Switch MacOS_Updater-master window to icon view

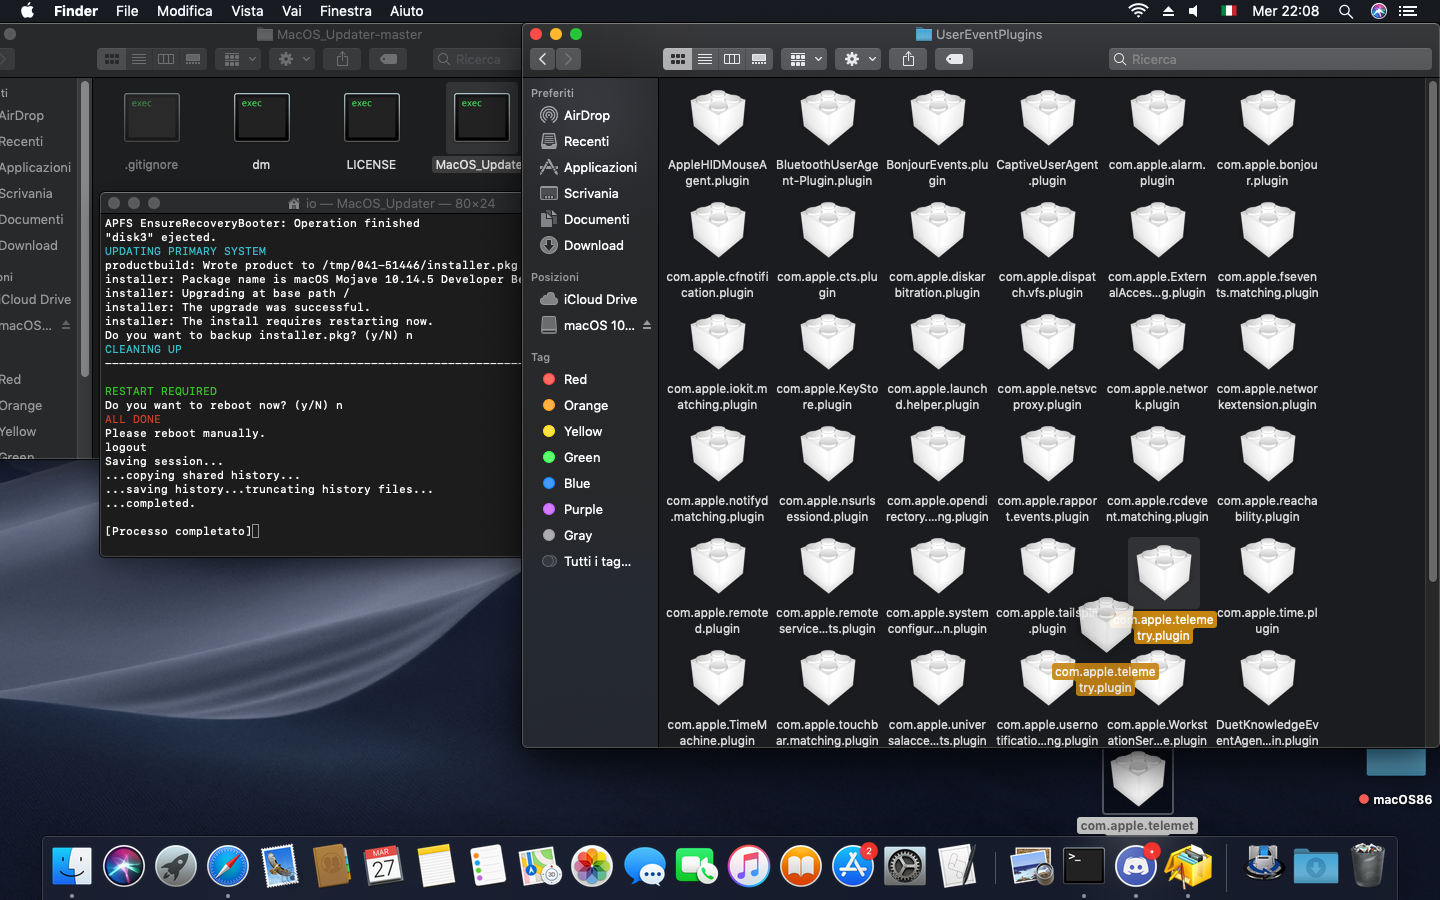[x=112, y=59]
